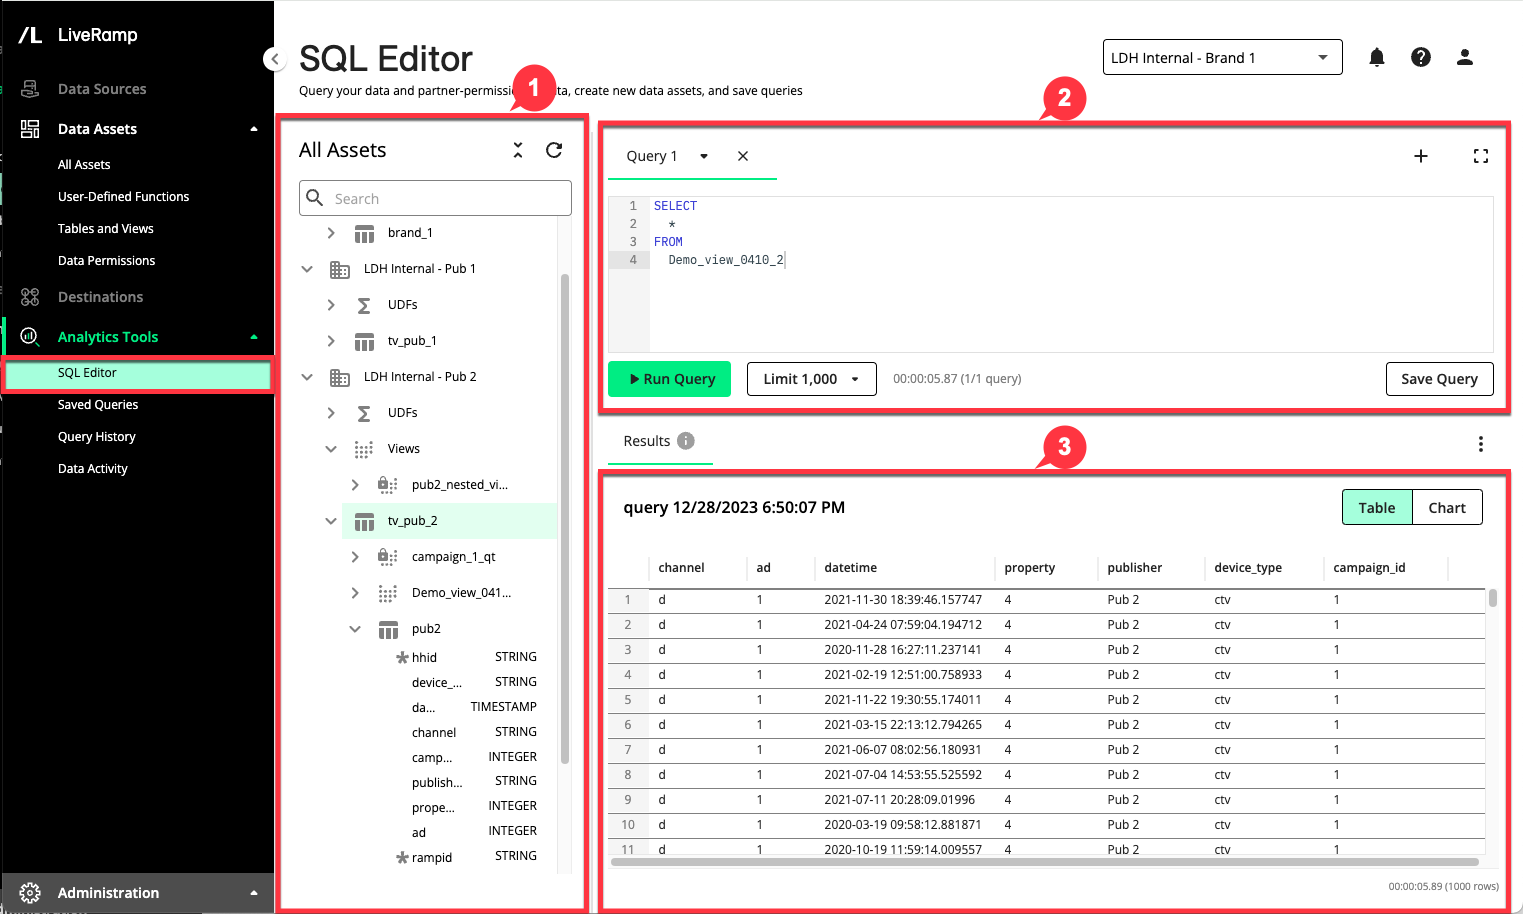This screenshot has height=914, width=1523.
Task: Open Query History page
Action: click(x=96, y=437)
